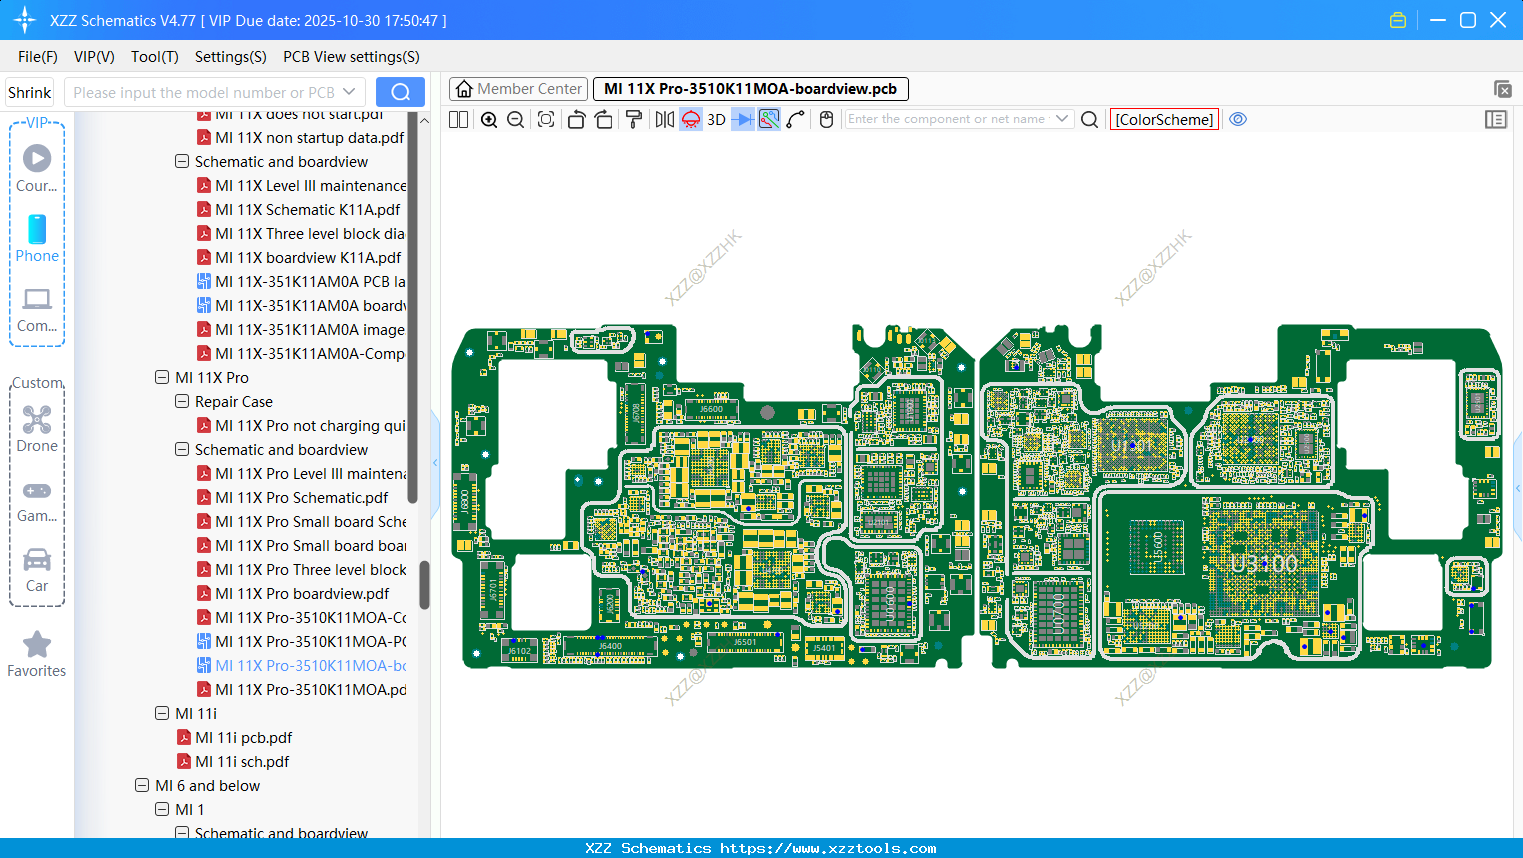Toggle the eye visibility icon
Screen dimensions: 1523x858
tap(1238, 119)
